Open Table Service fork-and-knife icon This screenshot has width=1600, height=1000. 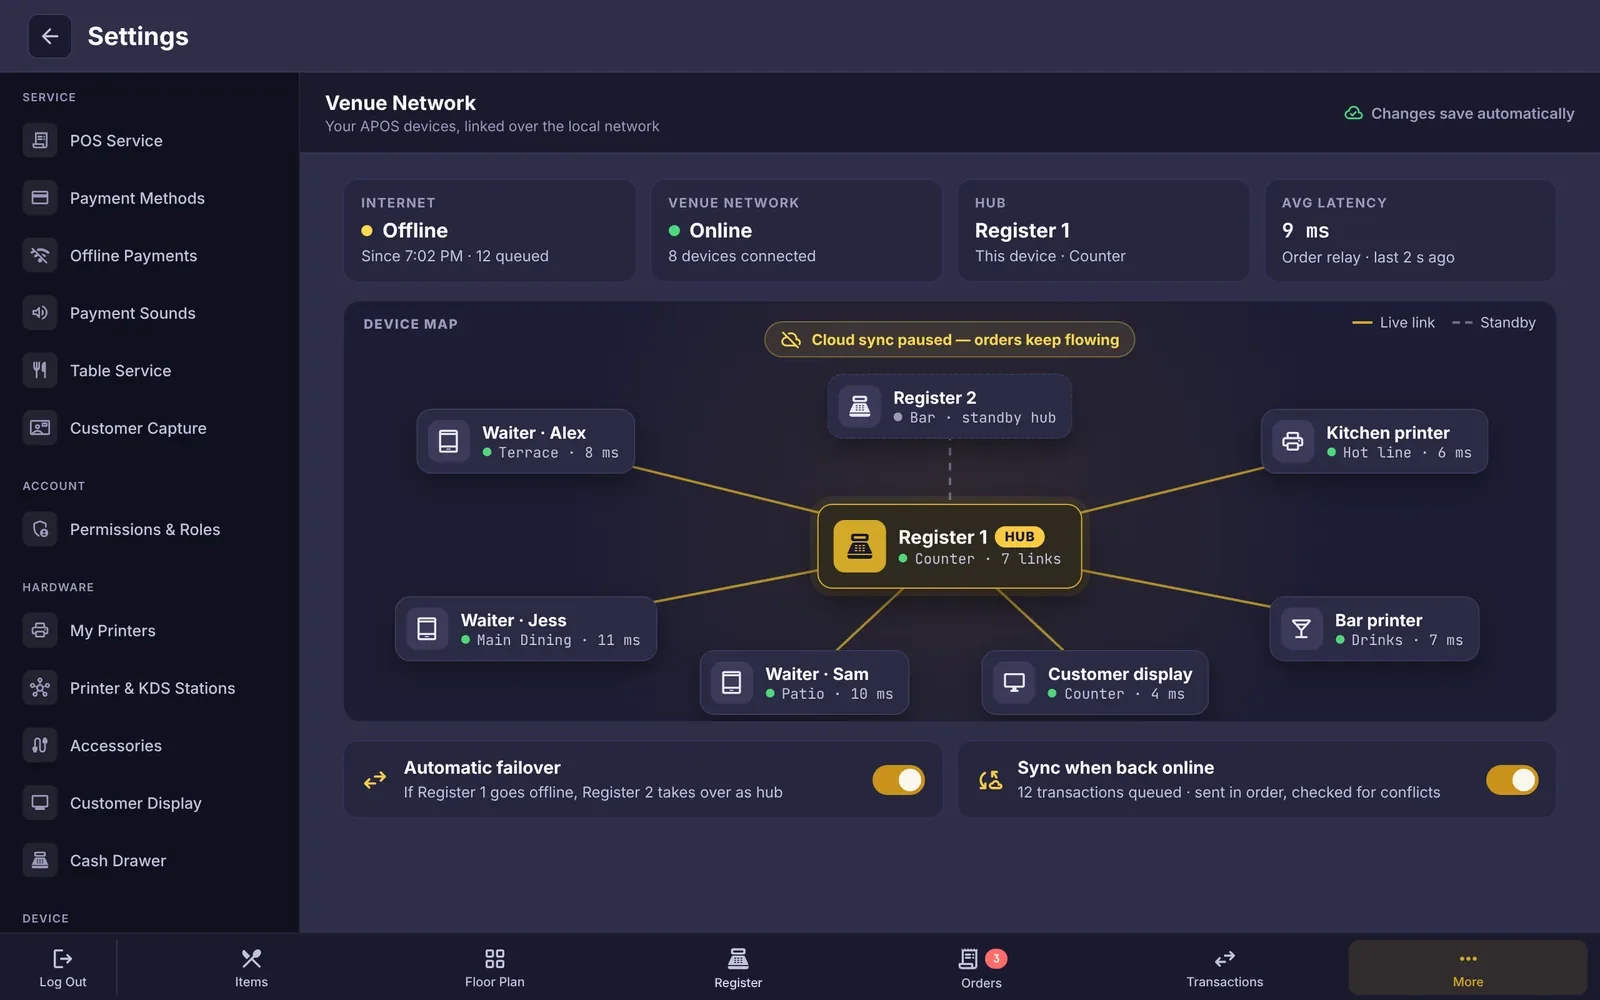(40, 371)
